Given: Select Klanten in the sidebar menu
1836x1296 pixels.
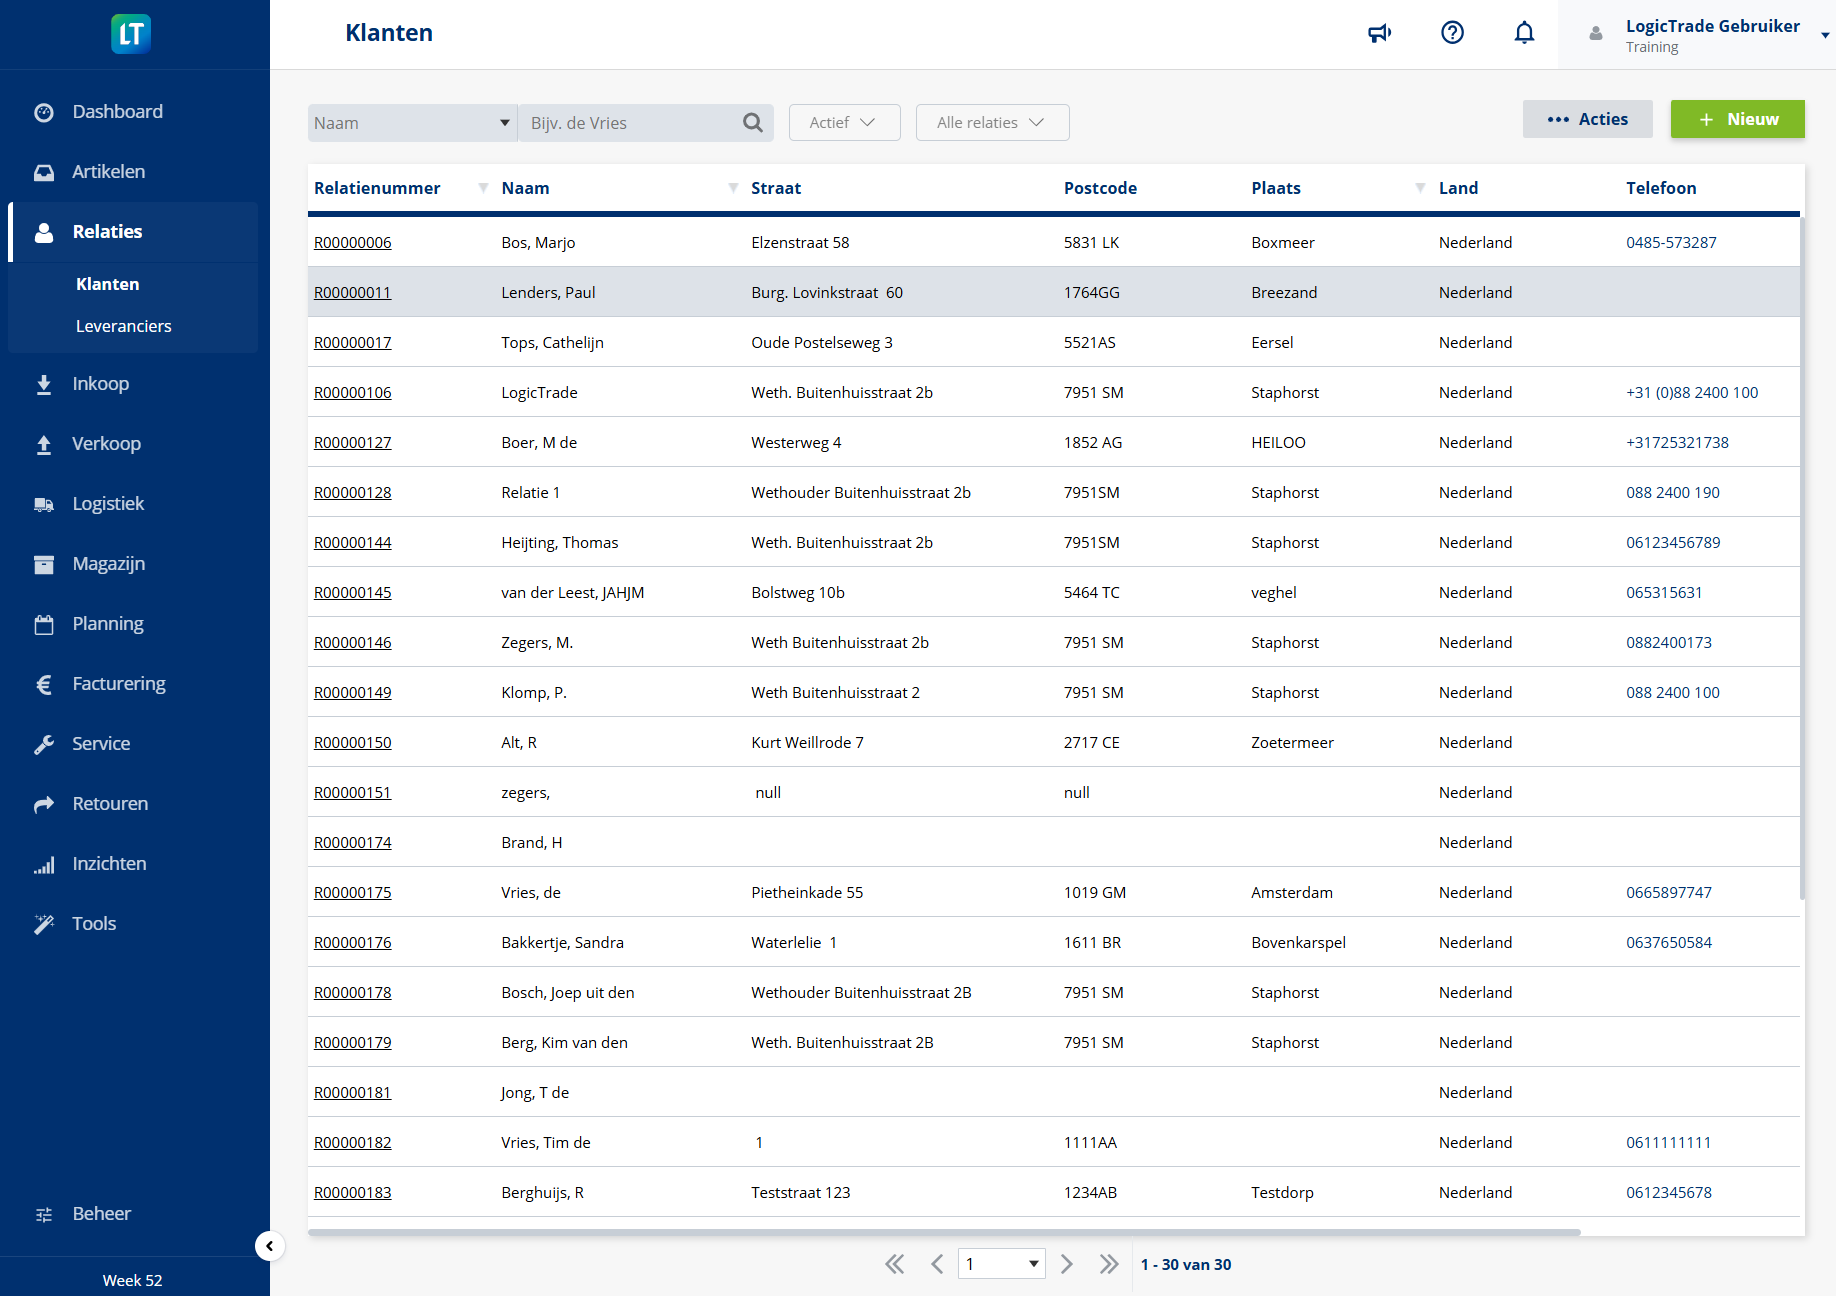Looking at the screenshot, I should pos(107,283).
